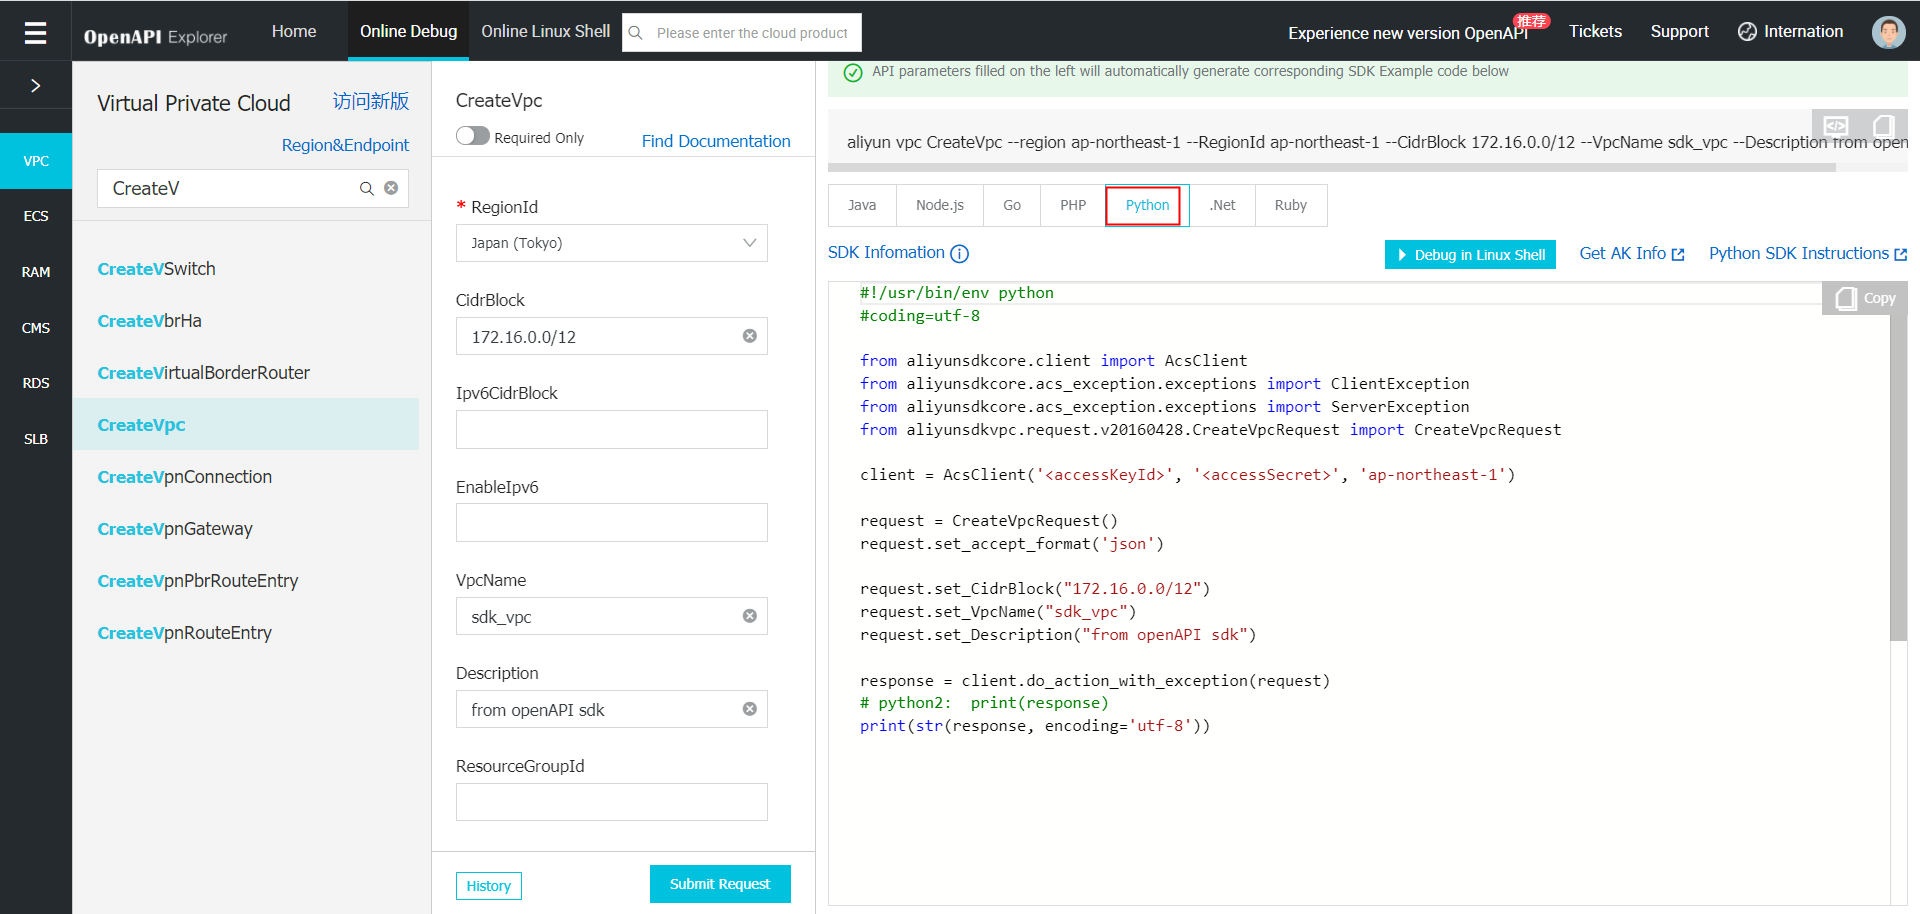Select the Java SDK tab
This screenshot has width=1920, height=914.
coord(862,205)
